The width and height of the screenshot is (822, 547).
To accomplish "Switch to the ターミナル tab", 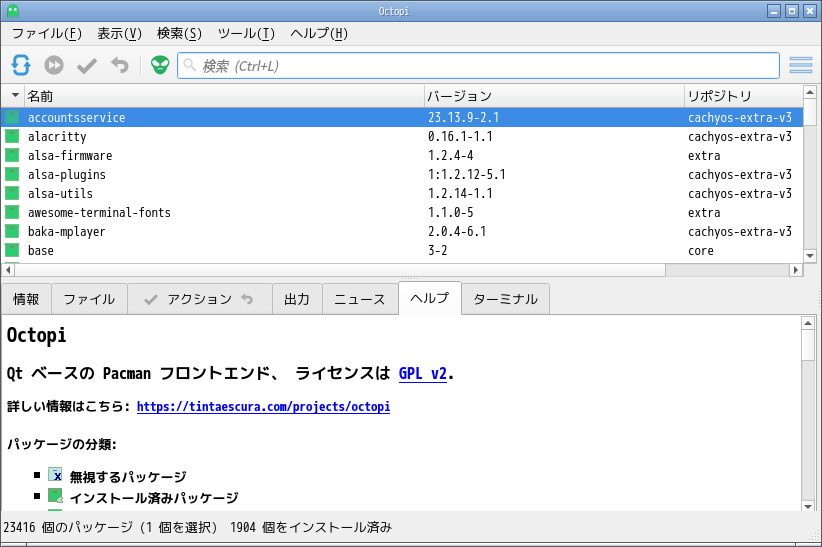I will pos(505,299).
